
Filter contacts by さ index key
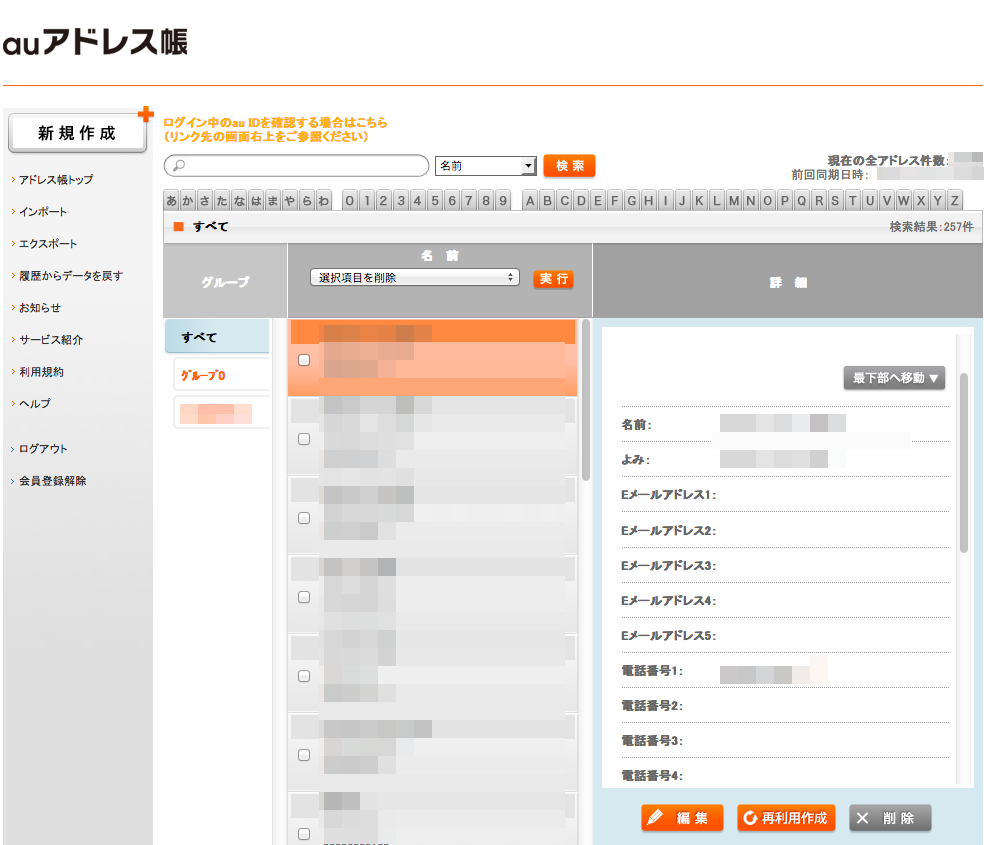tap(205, 201)
